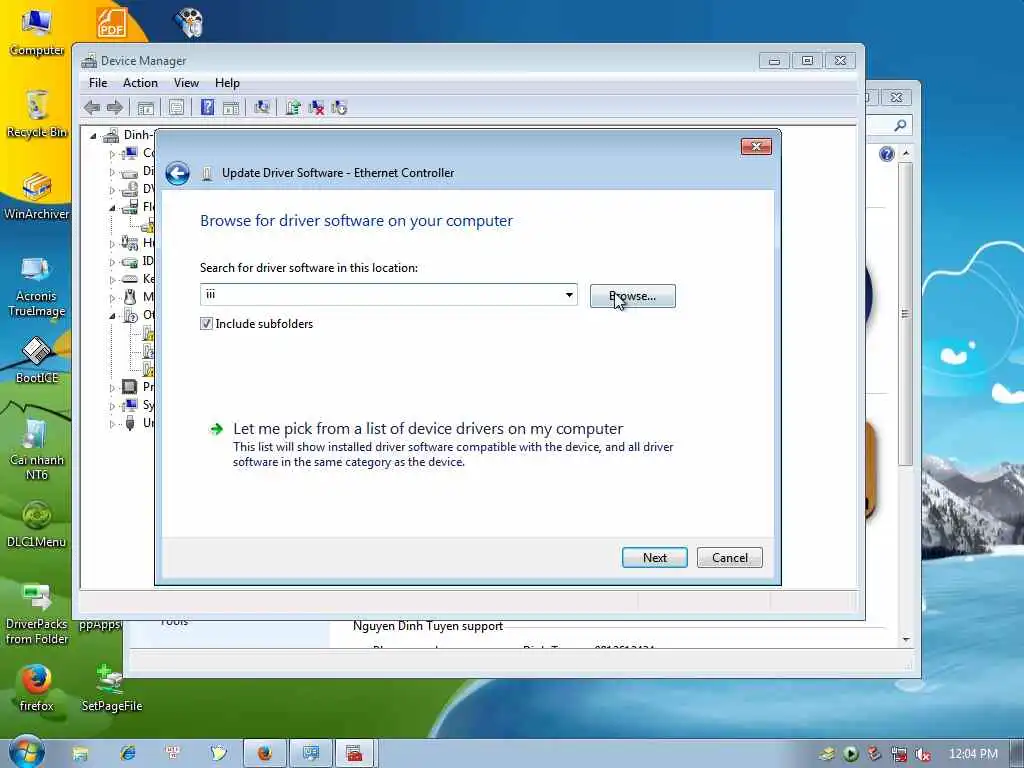Open the PDF reader desktop icon
The height and width of the screenshot is (768, 1024).
(112, 22)
